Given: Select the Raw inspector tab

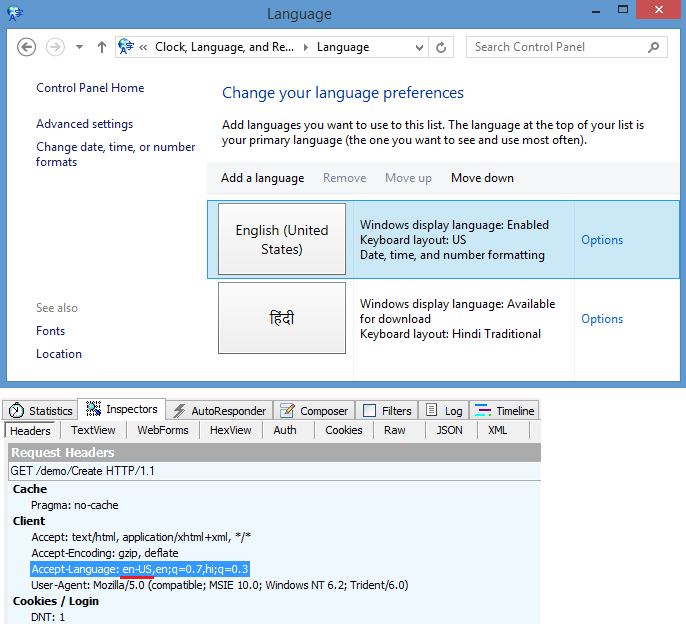Looking at the screenshot, I should tap(395, 430).
